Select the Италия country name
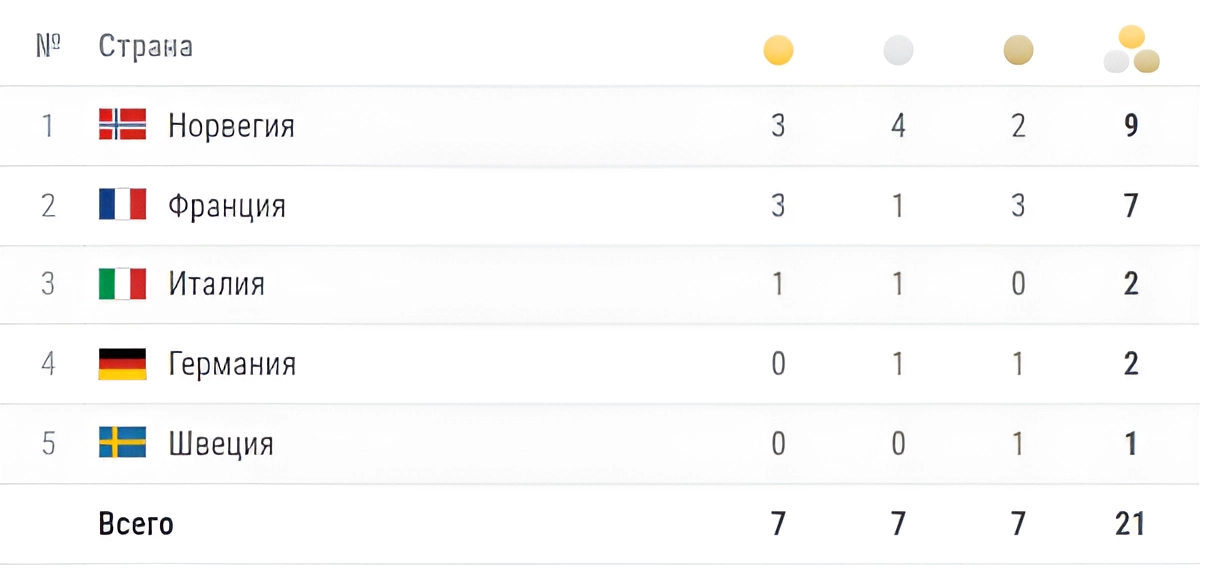Screen dimensions: 1220x576 click(216, 284)
